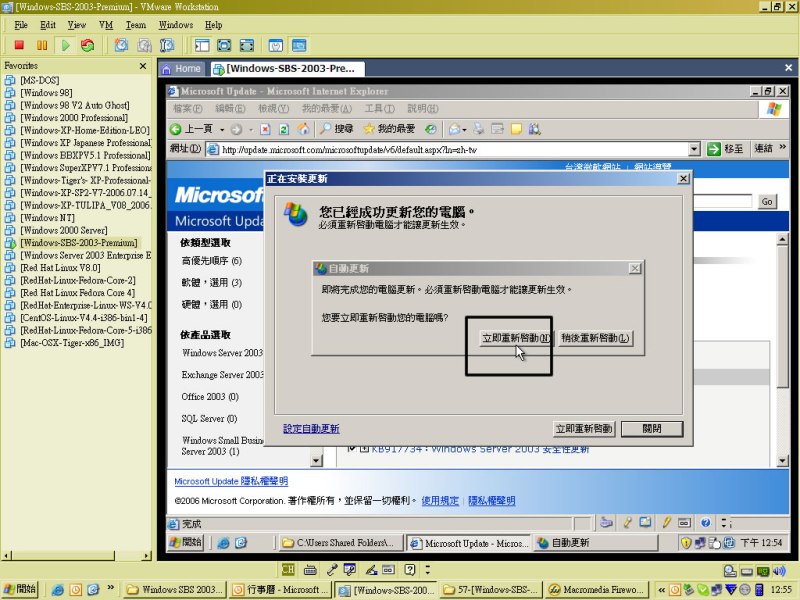Screen dimensions: 800x600
Task: Click the 稍後重新啟動(L) restart later button
Action: pos(595,338)
